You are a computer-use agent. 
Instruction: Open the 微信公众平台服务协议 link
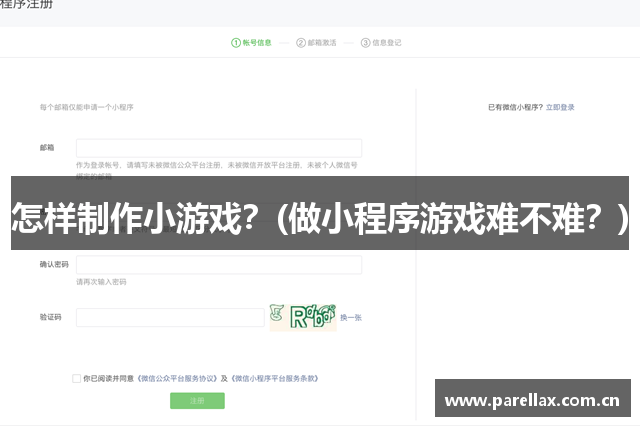(x=177, y=379)
